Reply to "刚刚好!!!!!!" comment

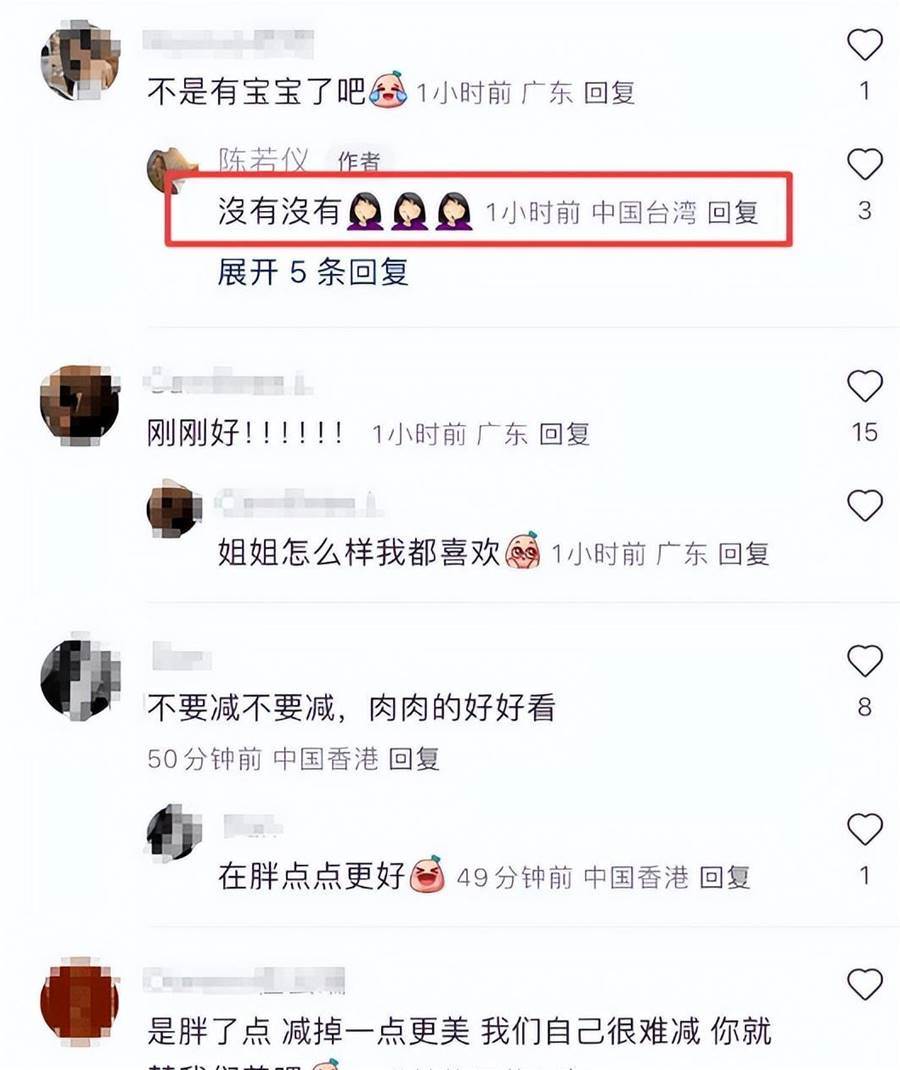(x=564, y=434)
